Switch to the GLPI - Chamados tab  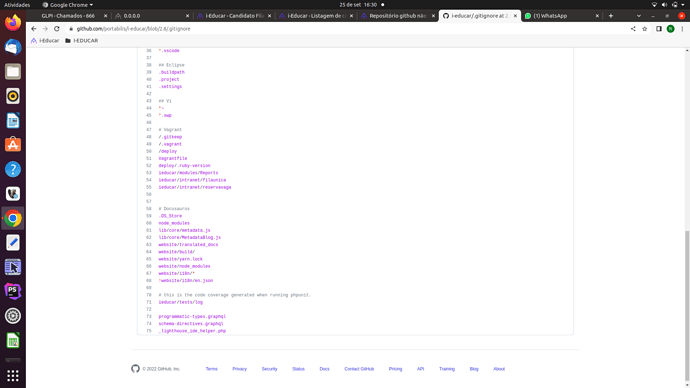68,16
